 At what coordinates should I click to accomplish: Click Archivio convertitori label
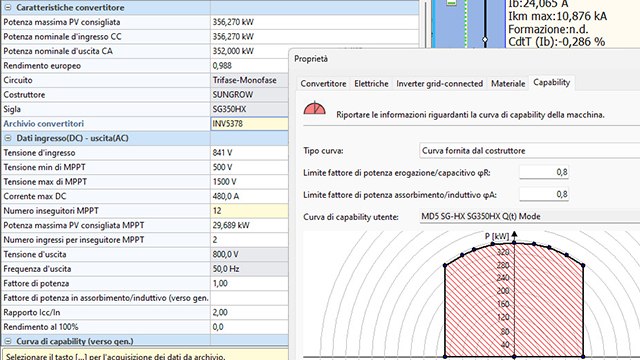[x=44, y=124]
